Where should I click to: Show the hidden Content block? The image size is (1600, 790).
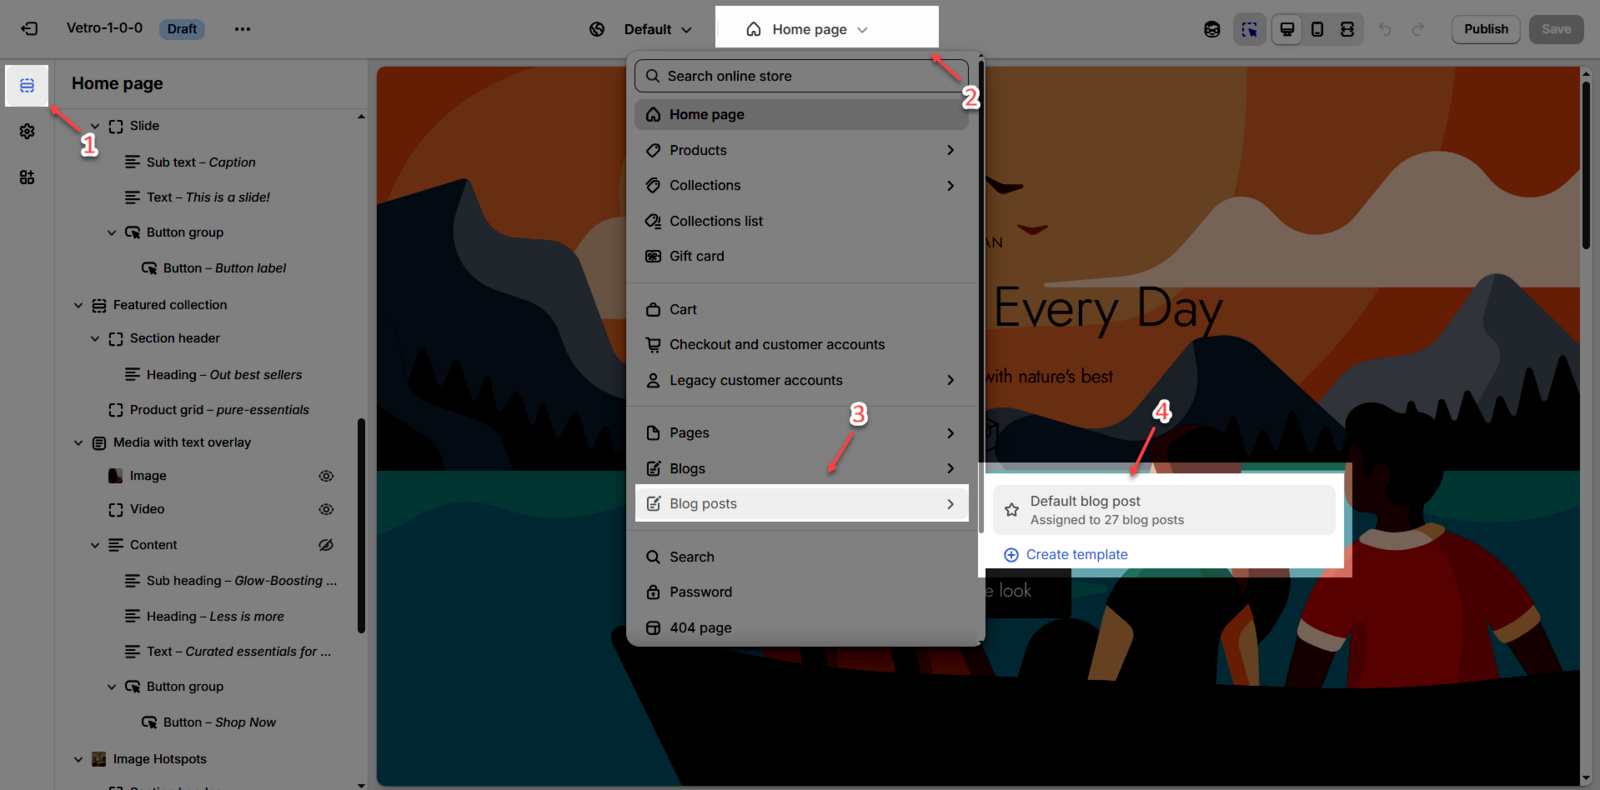(326, 545)
